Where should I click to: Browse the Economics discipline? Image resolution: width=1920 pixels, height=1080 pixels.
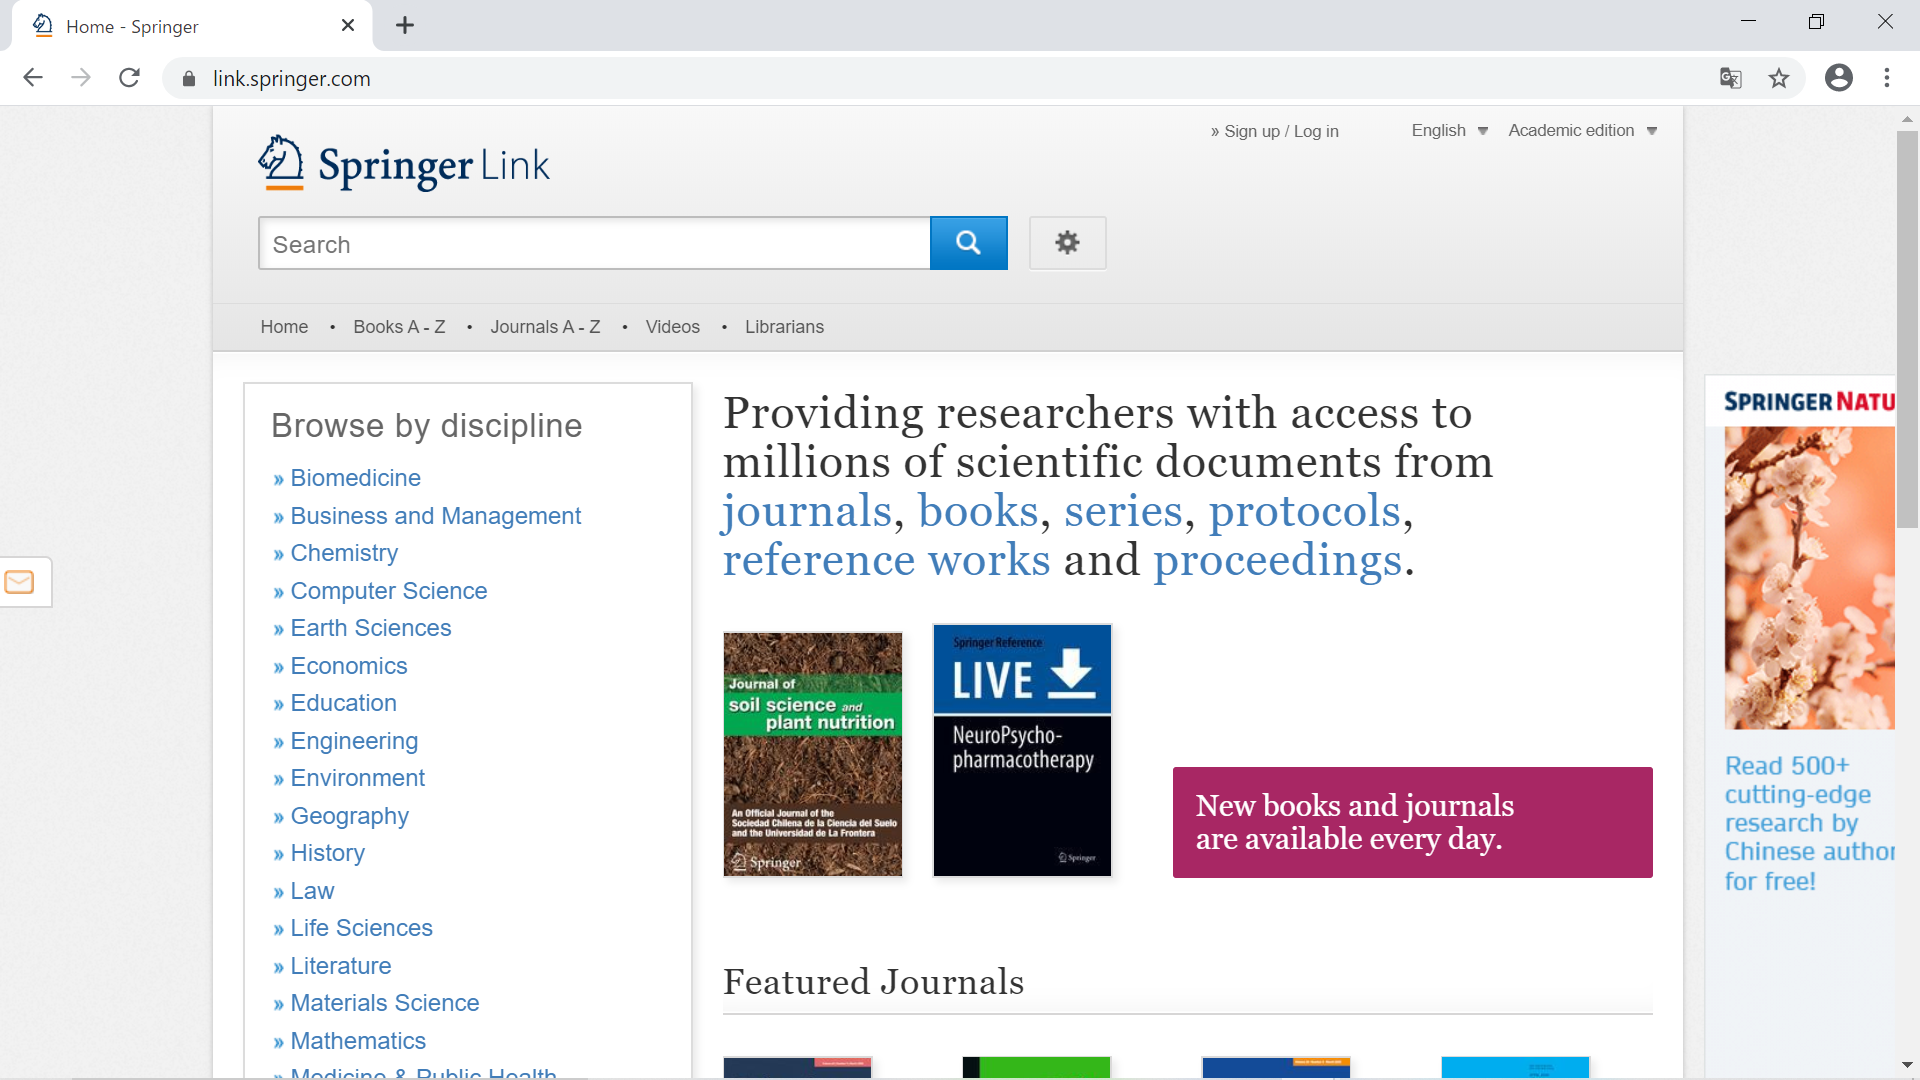348,666
